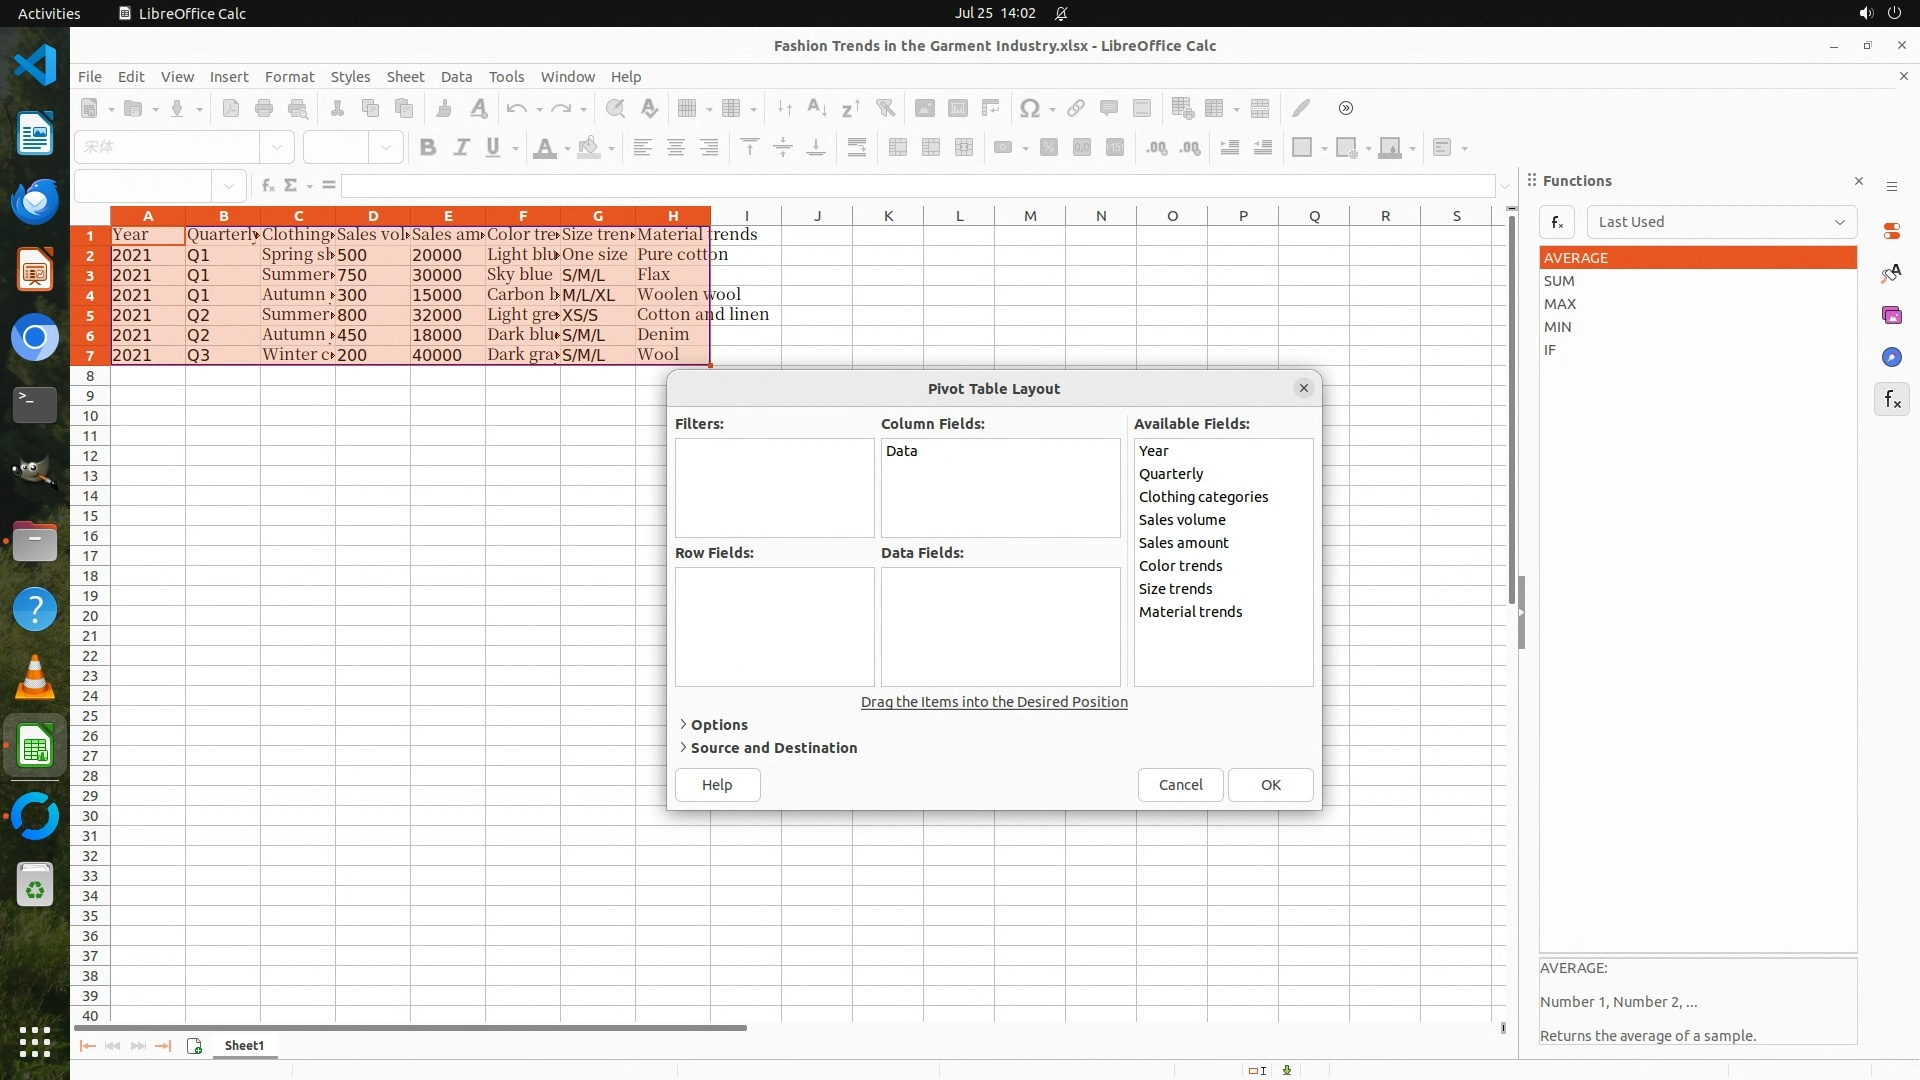1920x1080 pixels.
Task: Expand the Source and Destination section
Action: point(772,747)
